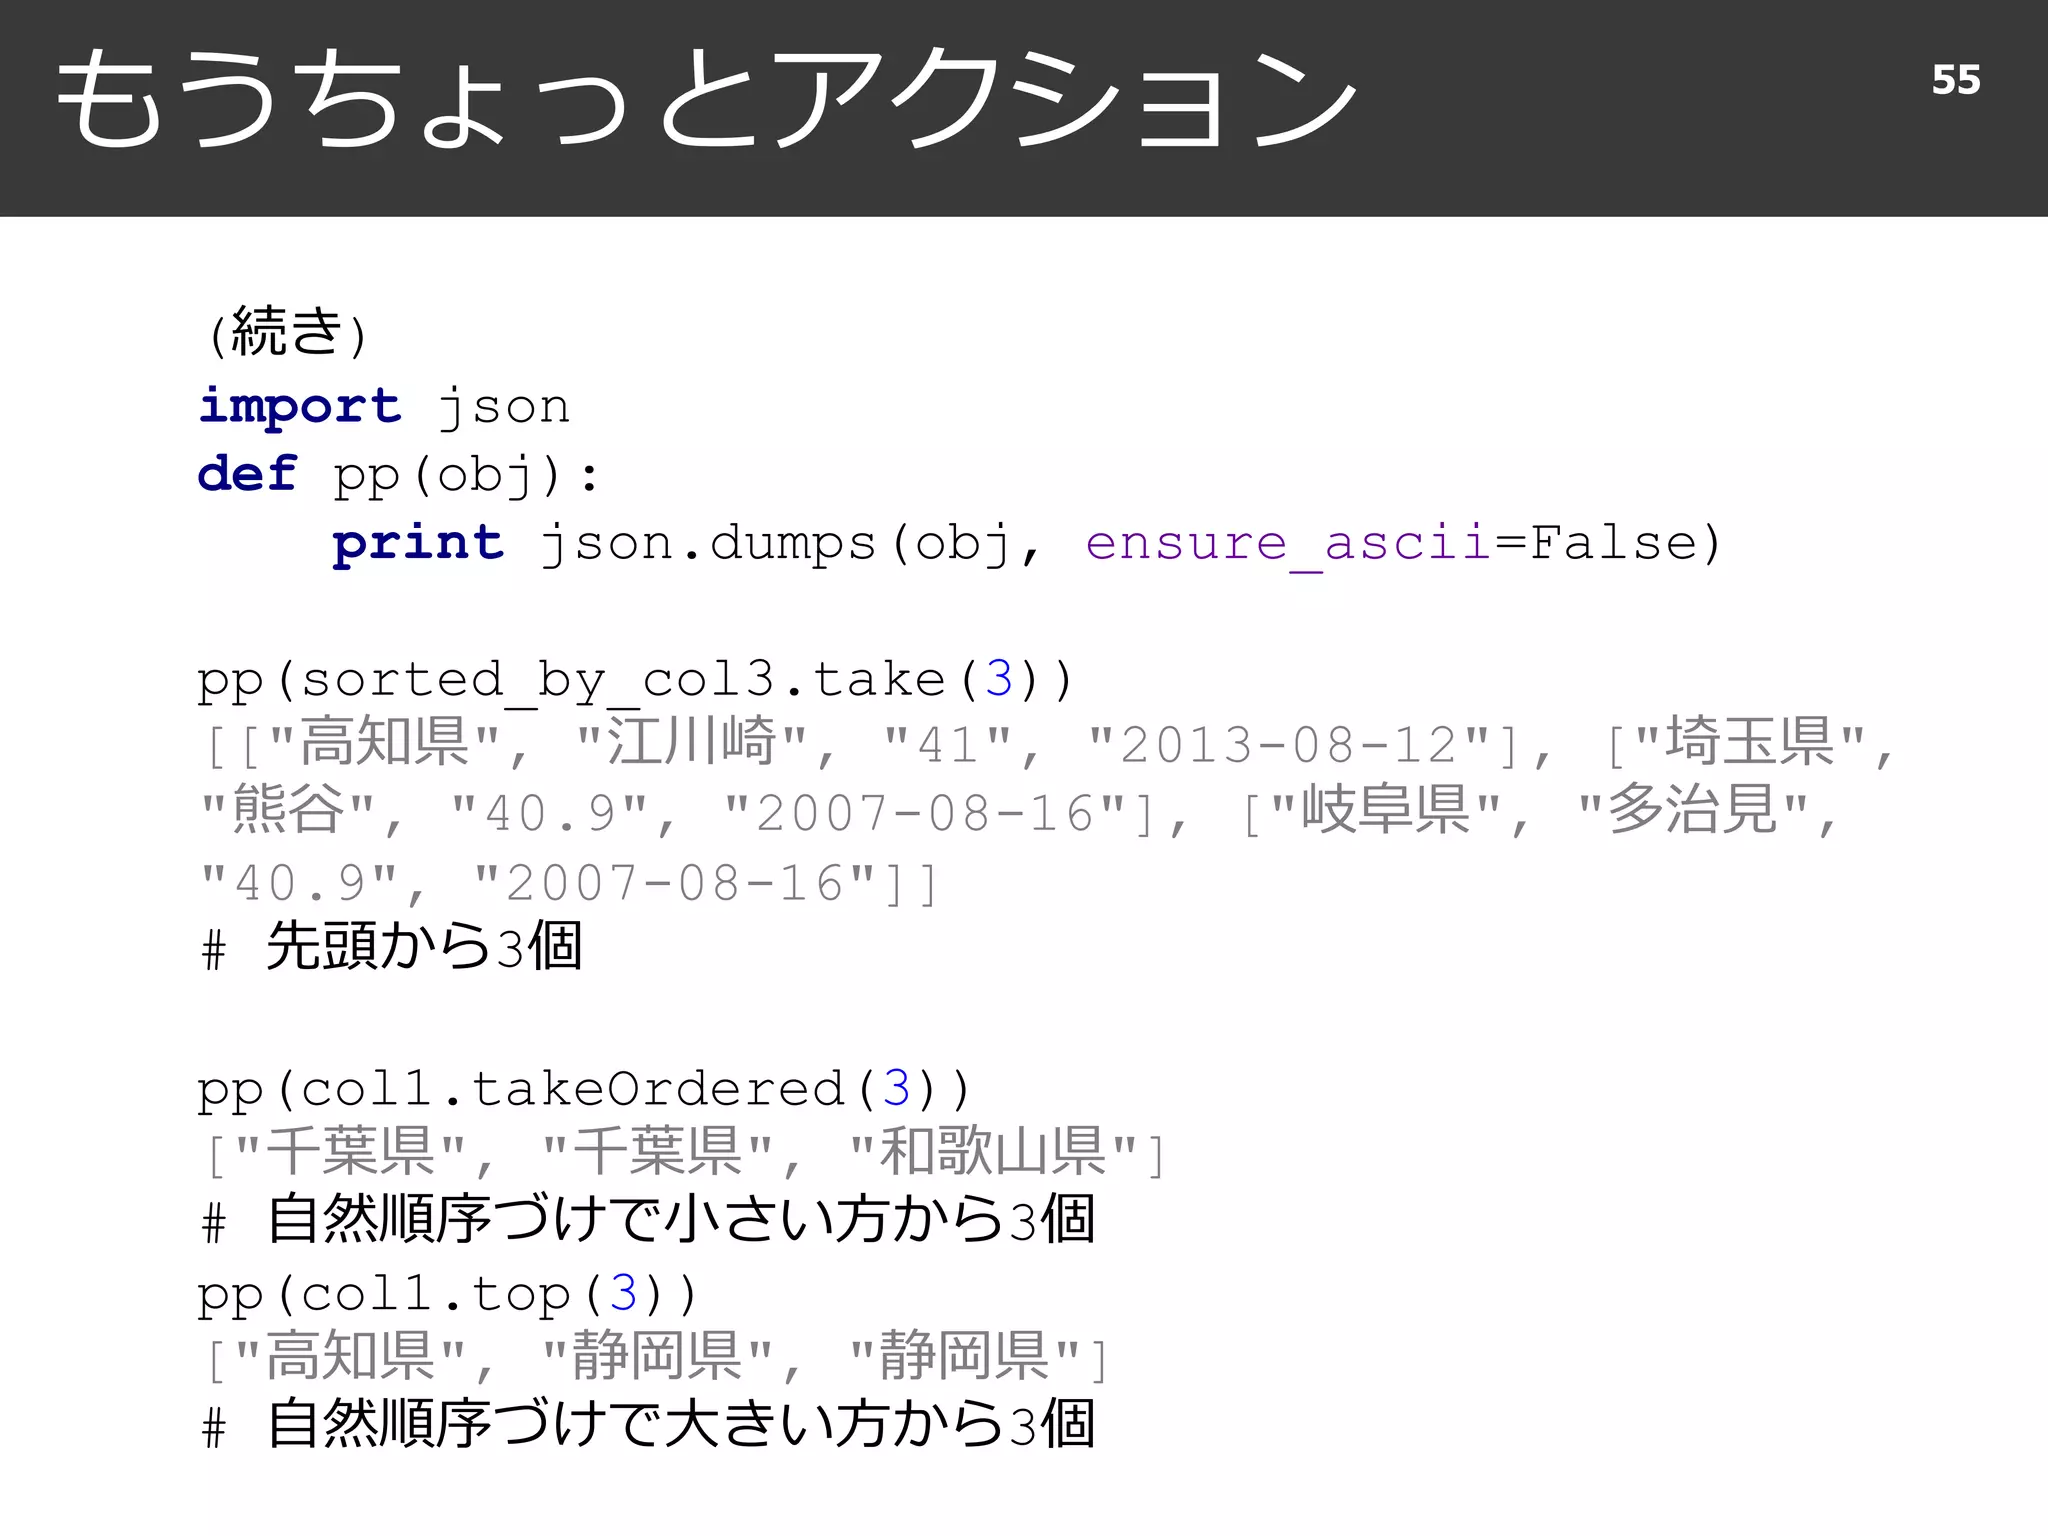Click the comment '# 先頭から3個'
The image size is (2048, 1536).
click(392, 947)
